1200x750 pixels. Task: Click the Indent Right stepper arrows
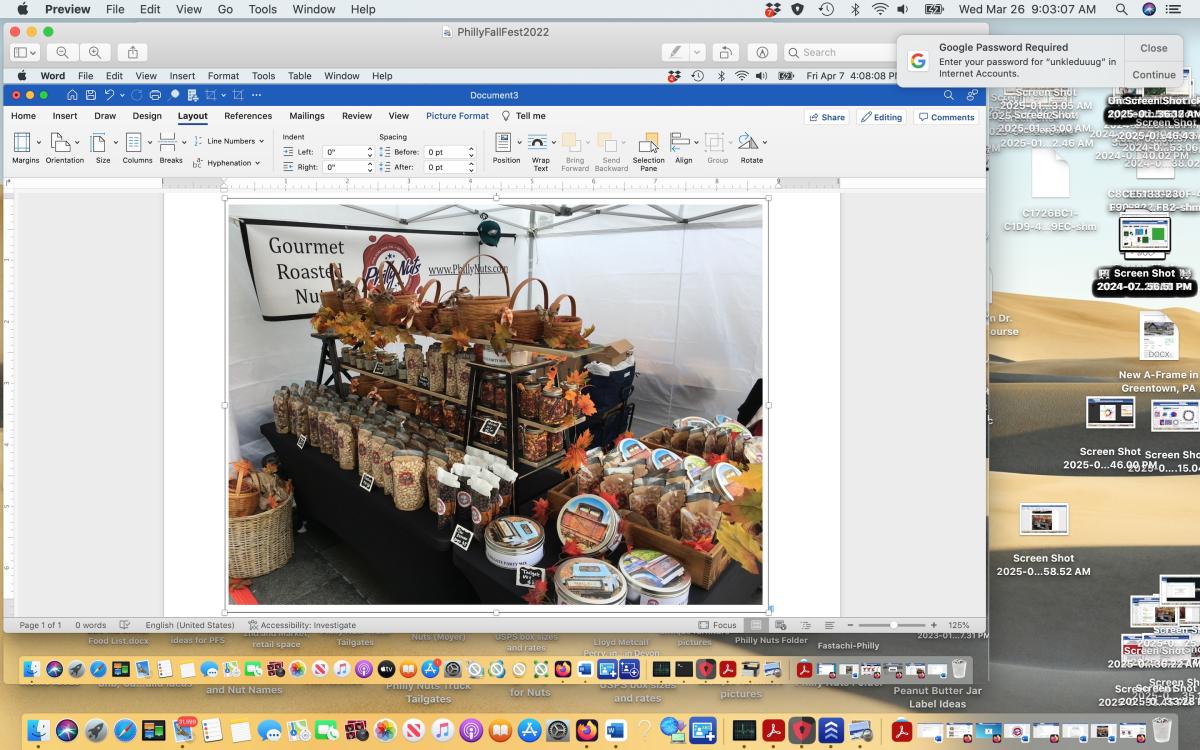(370, 167)
